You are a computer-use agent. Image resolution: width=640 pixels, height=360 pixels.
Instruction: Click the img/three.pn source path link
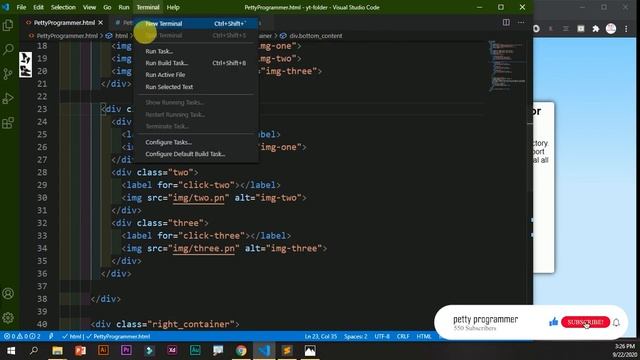pyautogui.click(x=204, y=249)
